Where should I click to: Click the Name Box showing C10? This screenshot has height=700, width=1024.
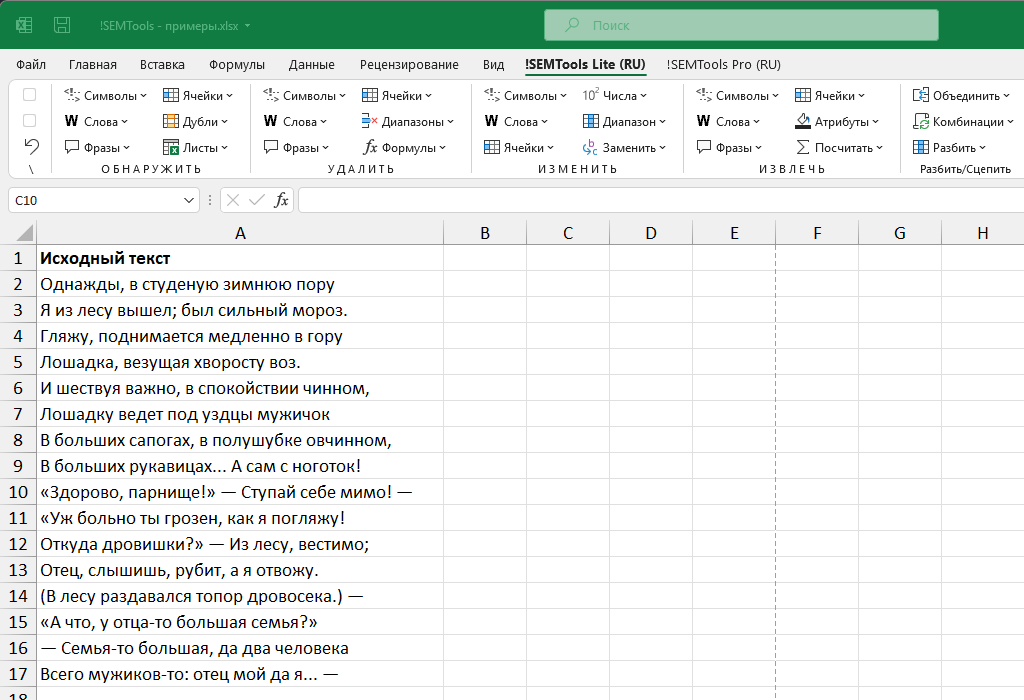95,200
